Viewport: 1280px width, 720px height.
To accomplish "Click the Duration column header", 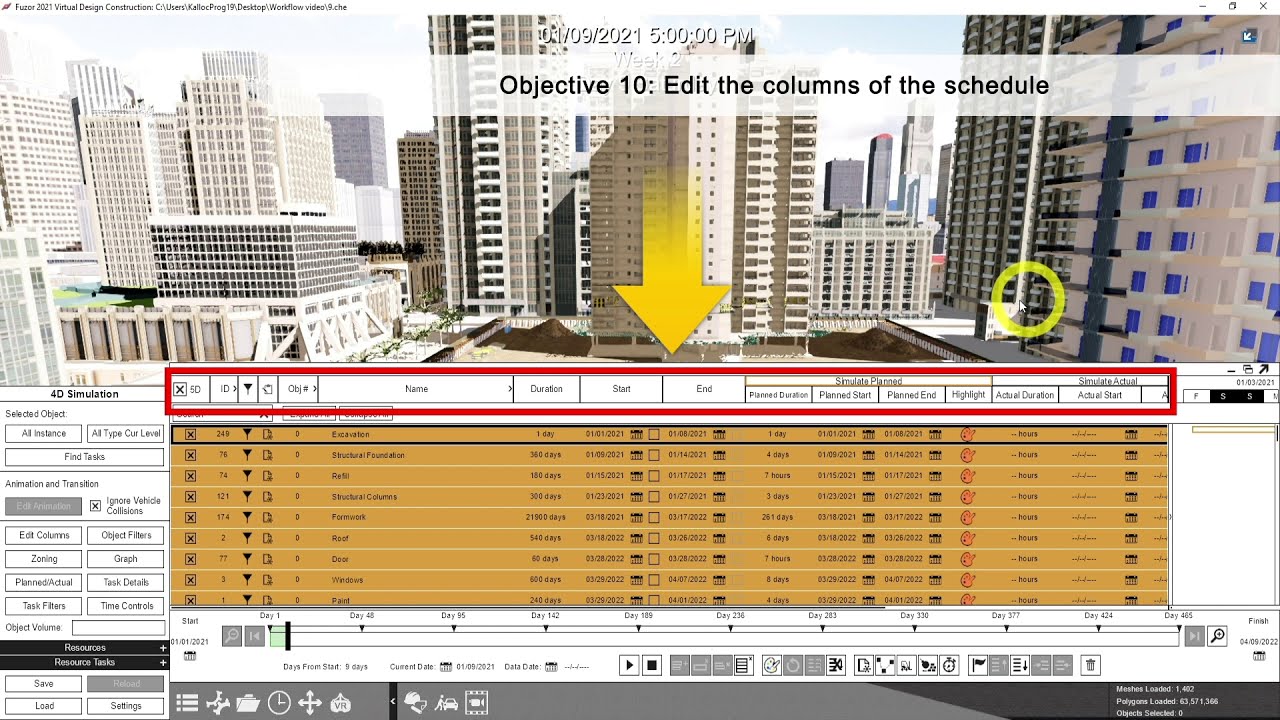I will [x=546, y=389].
